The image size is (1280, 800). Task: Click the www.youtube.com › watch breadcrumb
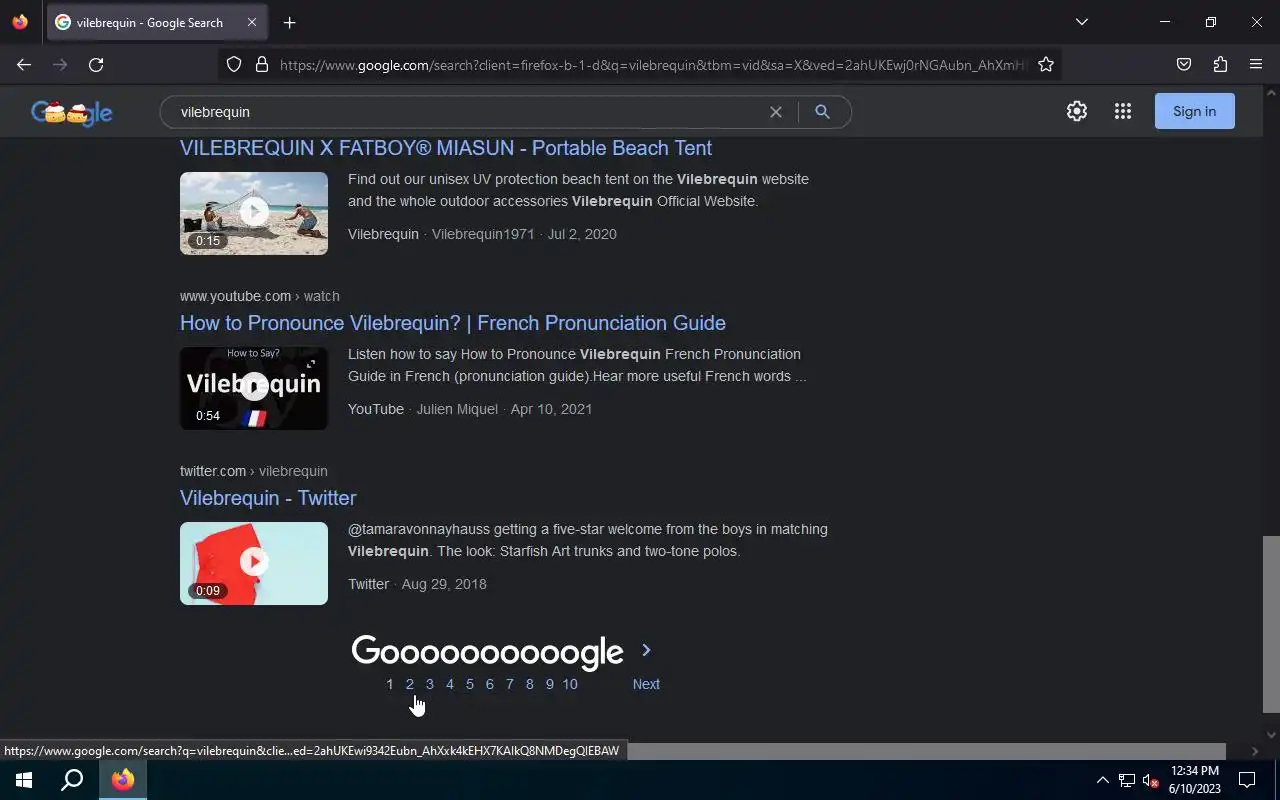click(x=260, y=296)
